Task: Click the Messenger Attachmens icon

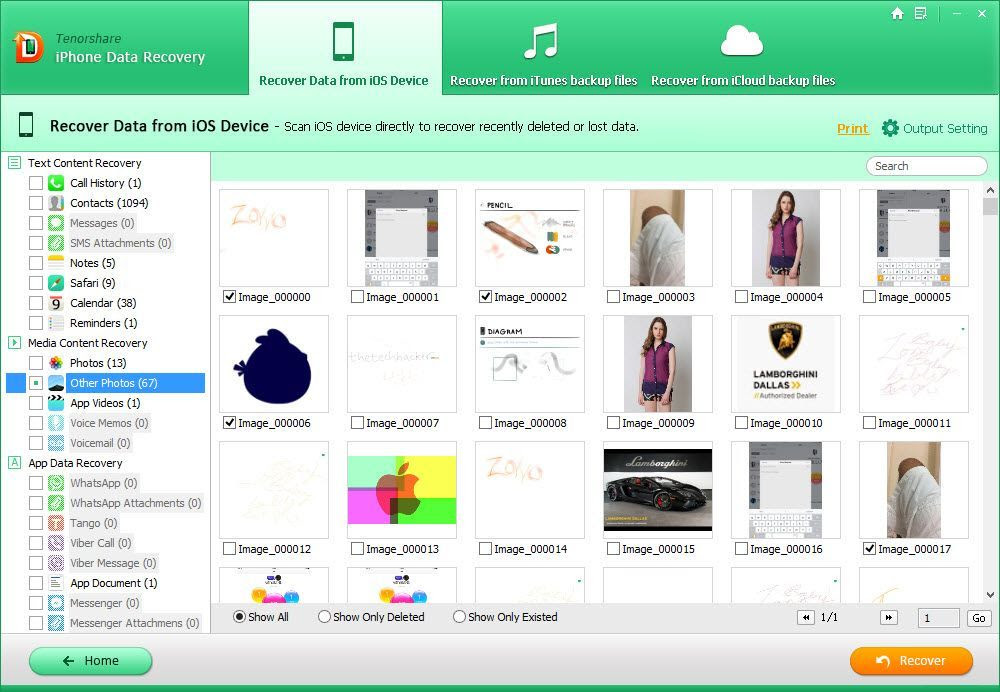Action: 56,622
